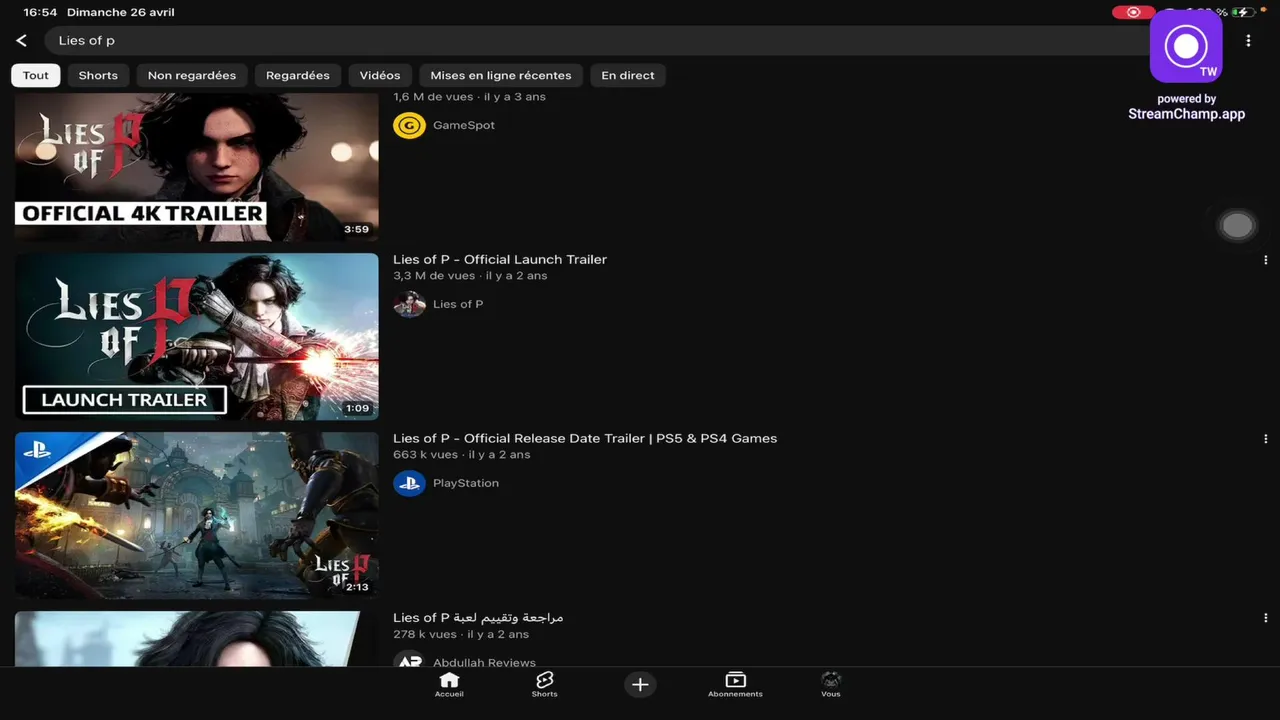This screenshot has height=720, width=1280.
Task: Open title Official Release Date Trailer PS5 & PS4
Action: click(585, 438)
